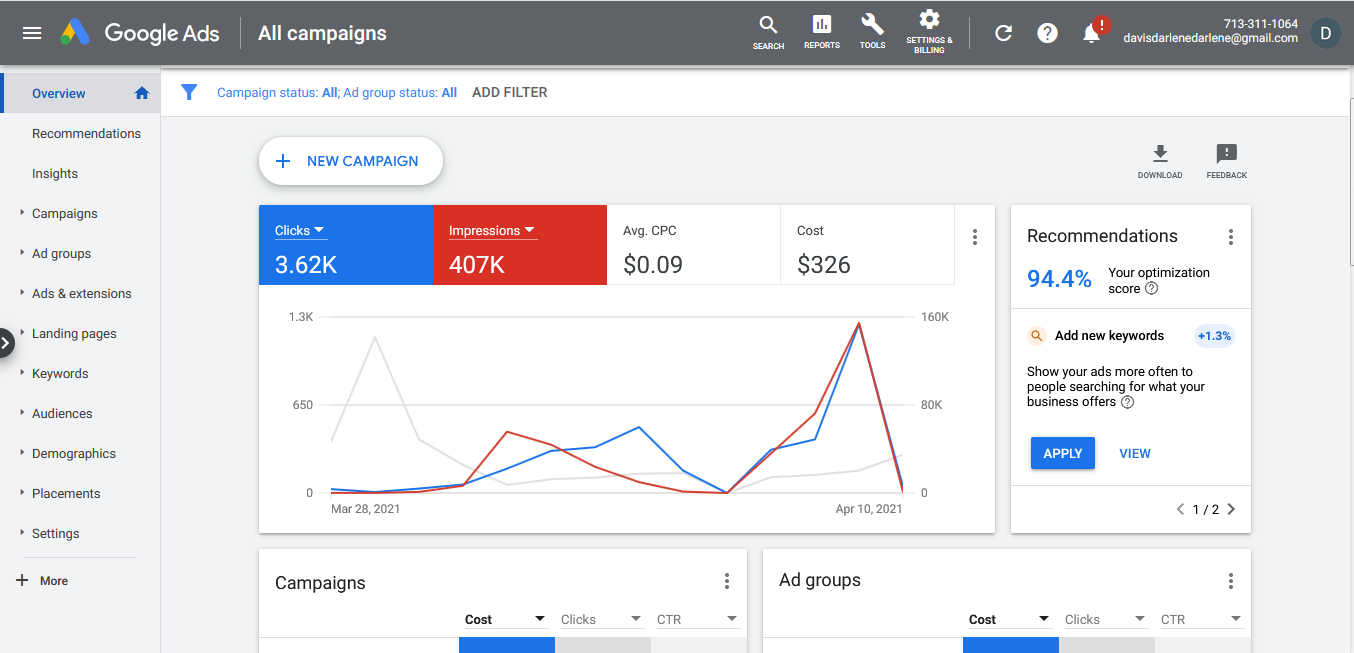View notifications bell icon
The height and width of the screenshot is (653, 1354).
1092,33
